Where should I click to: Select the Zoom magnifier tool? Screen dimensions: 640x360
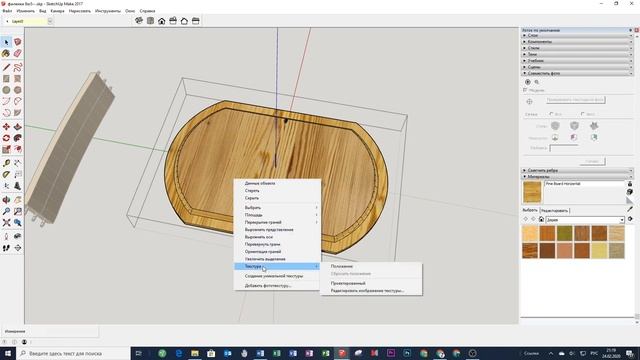tap(6, 211)
